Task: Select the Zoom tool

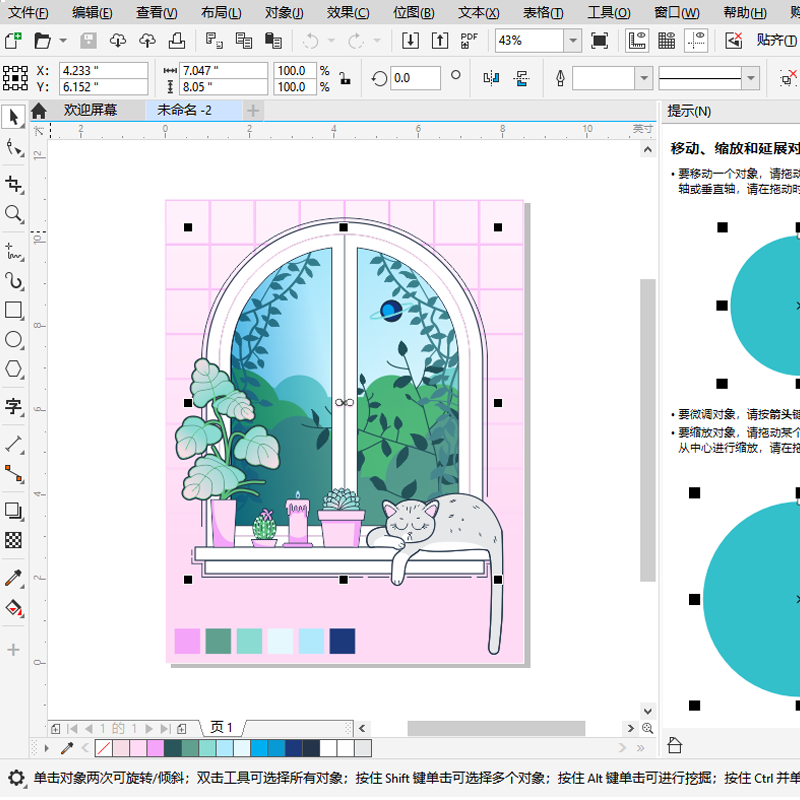Action: tap(14, 214)
